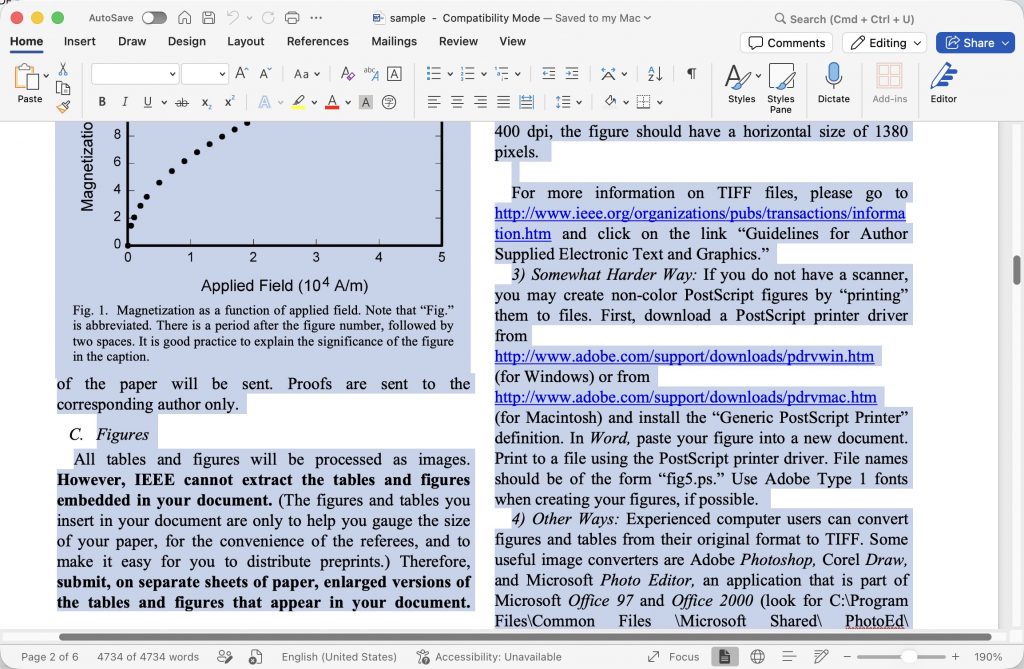Open the Insert tab
This screenshot has height=669, width=1024.
tap(80, 41)
